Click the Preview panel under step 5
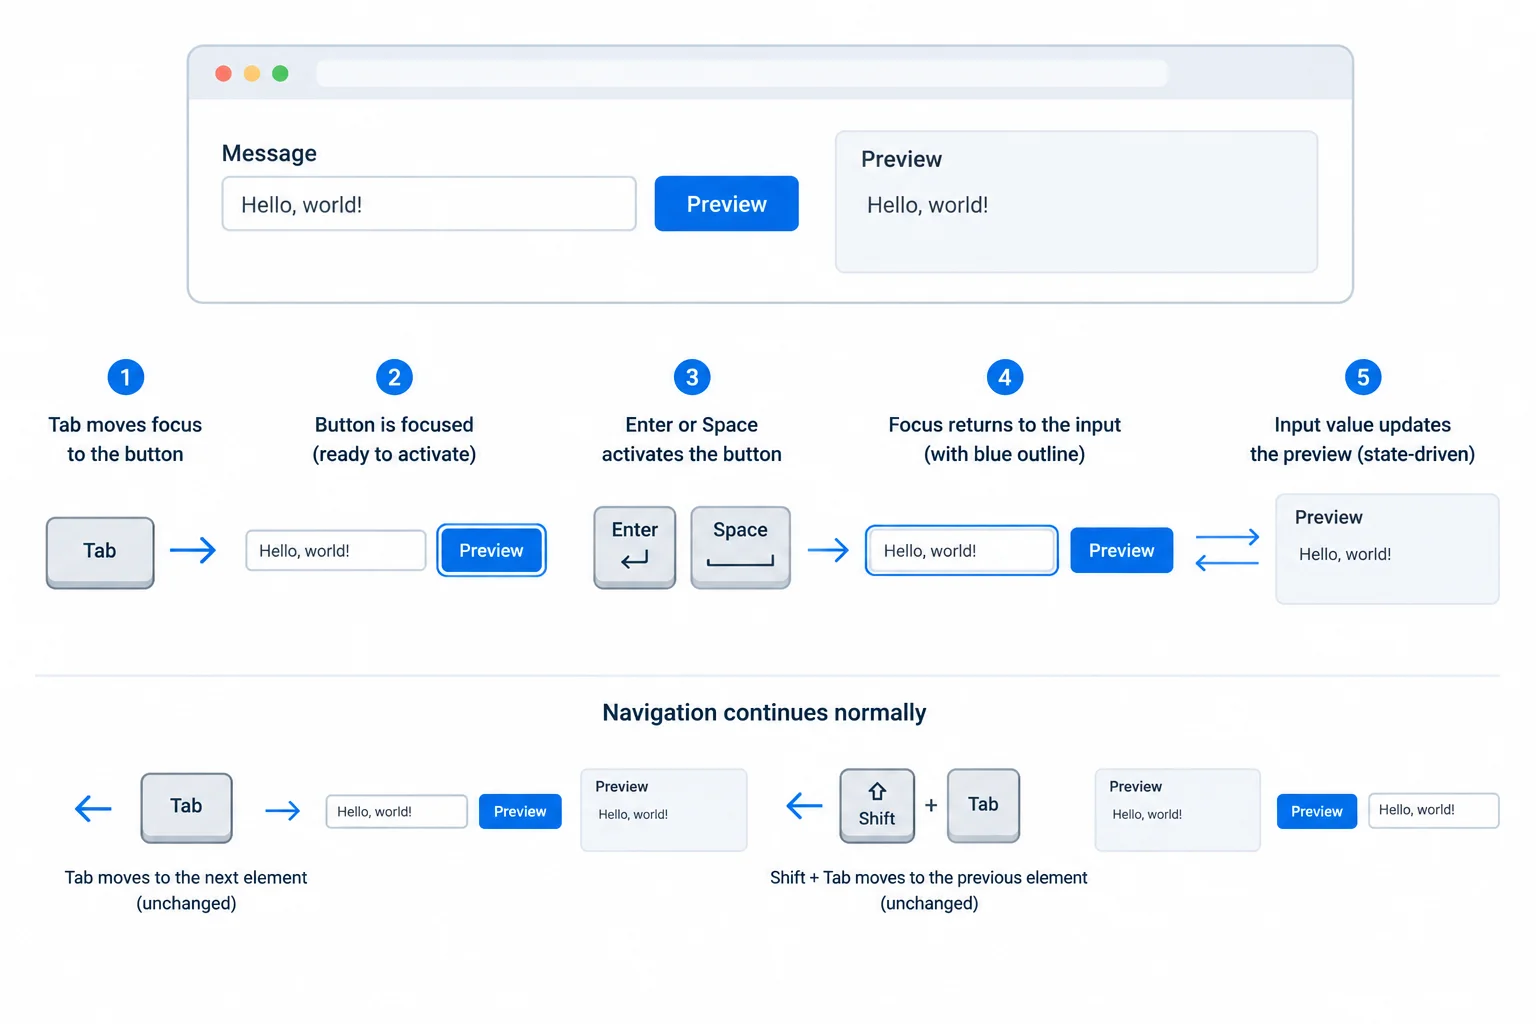1536x1024 pixels. pos(1387,549)
